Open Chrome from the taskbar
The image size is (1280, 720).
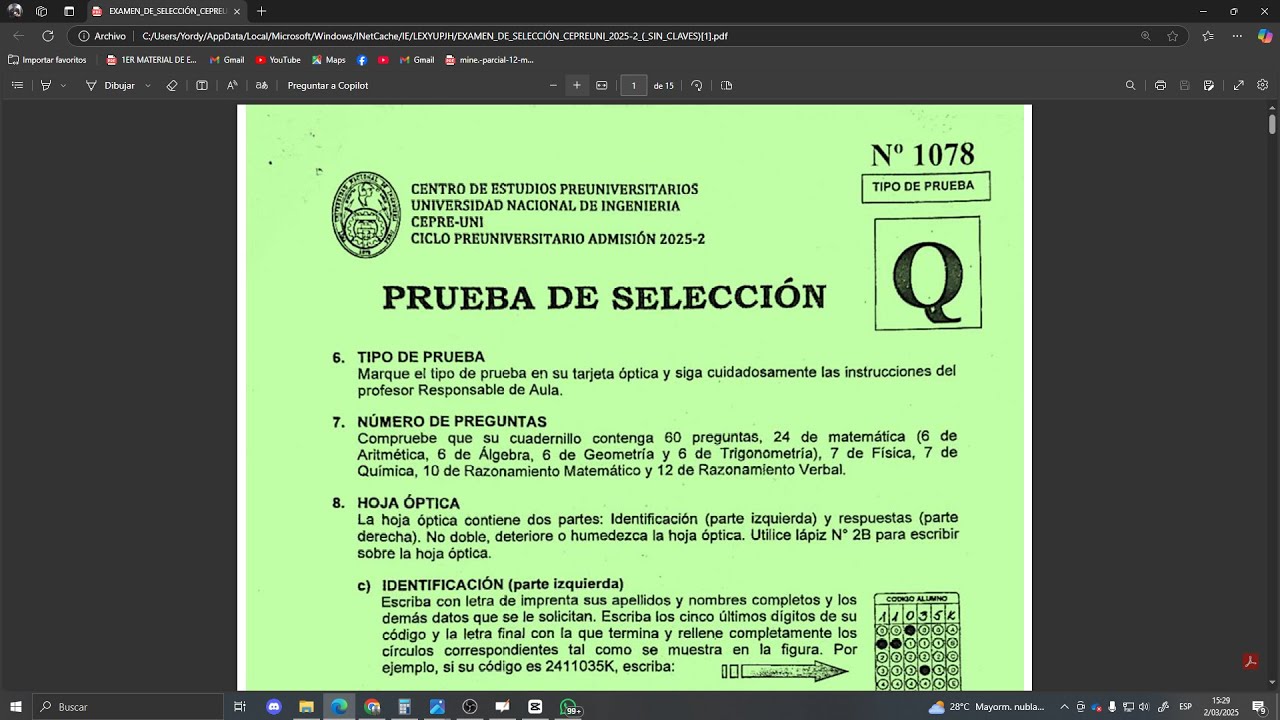(x=372, y=707)
